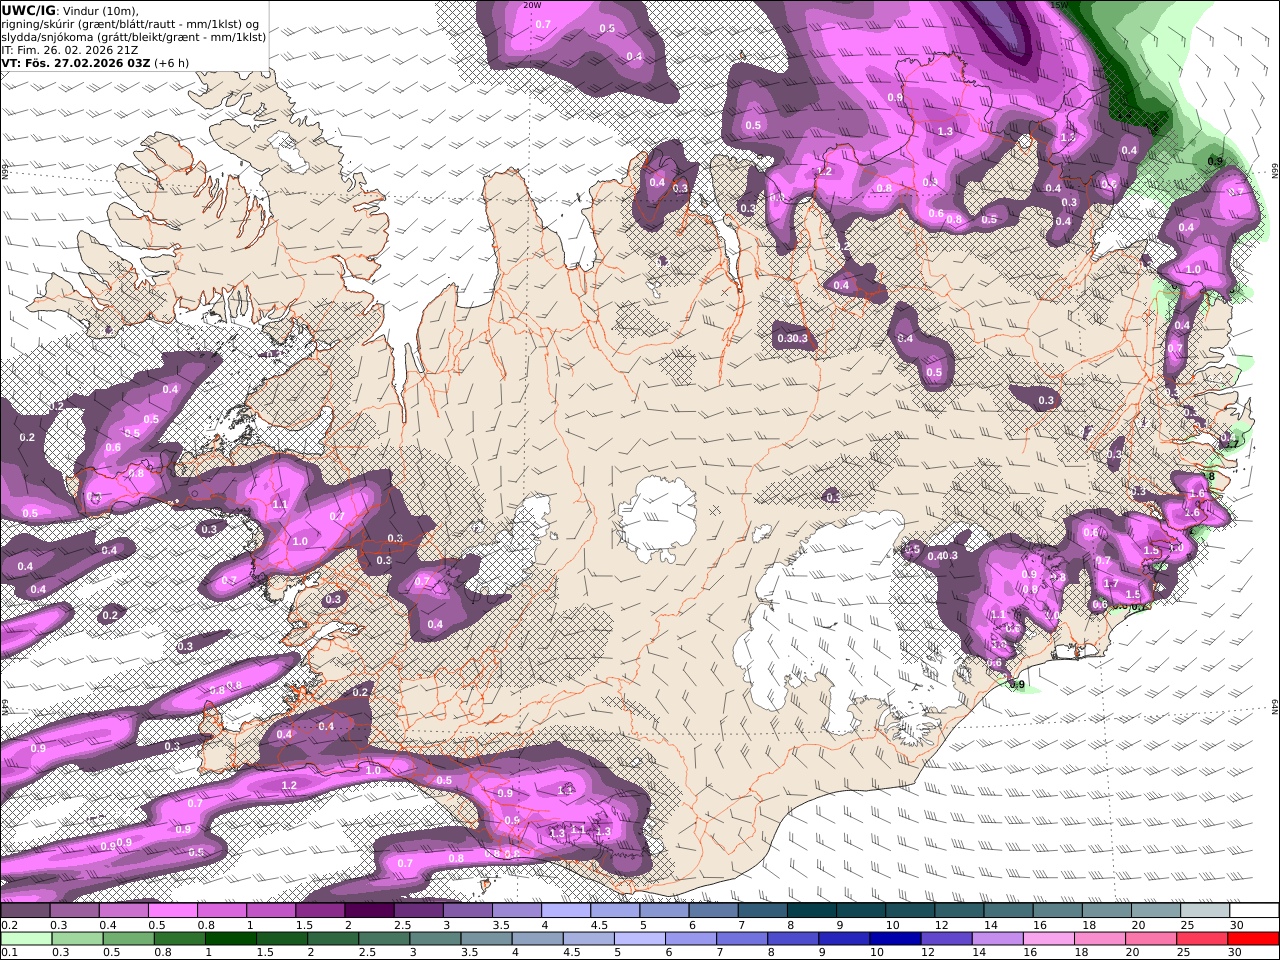Image resolution: width=1280 pixels, height=960 pixels.
Task: Click the "rigning/skúrir" legend description line
Action: tap(132, 23)
